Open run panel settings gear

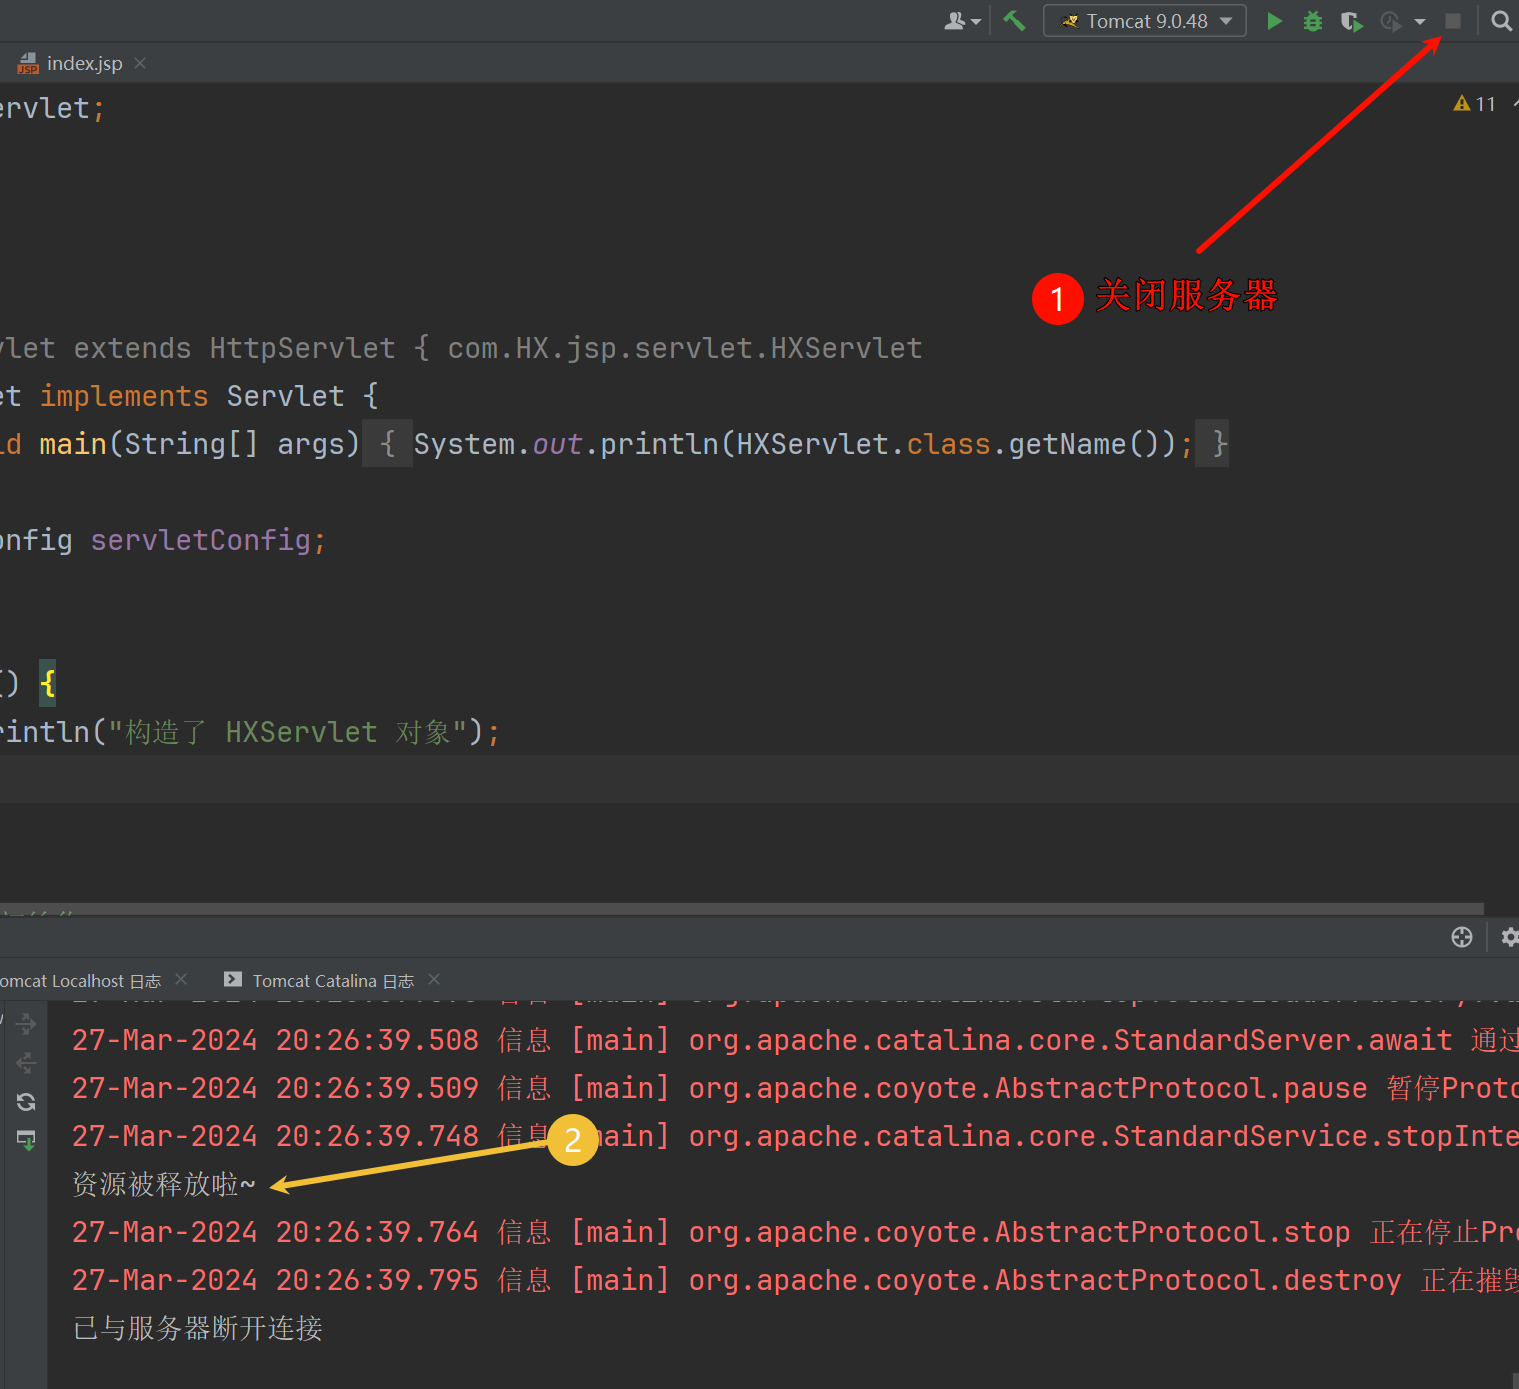pyautogui.click(x=1509, y=937)
